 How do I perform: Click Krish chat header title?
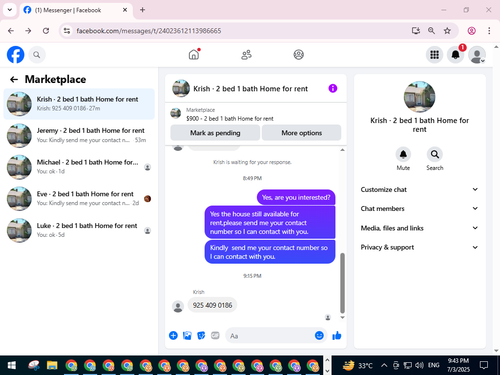click(x=250, y=89)
